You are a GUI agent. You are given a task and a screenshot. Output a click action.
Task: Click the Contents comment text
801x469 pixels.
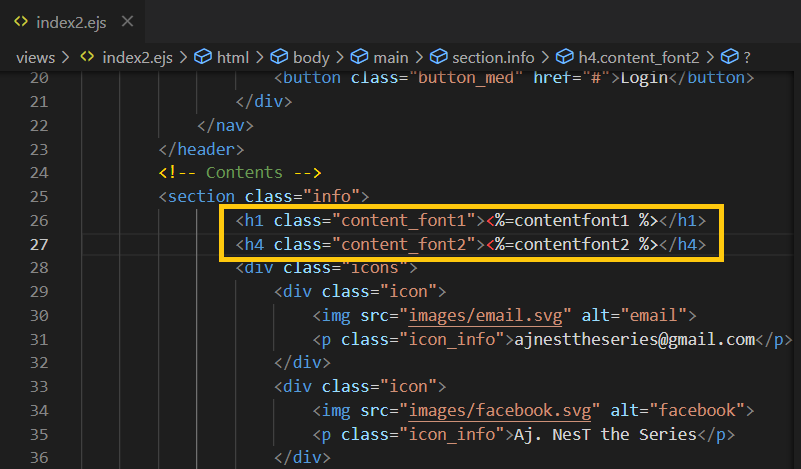pos(244,173)
